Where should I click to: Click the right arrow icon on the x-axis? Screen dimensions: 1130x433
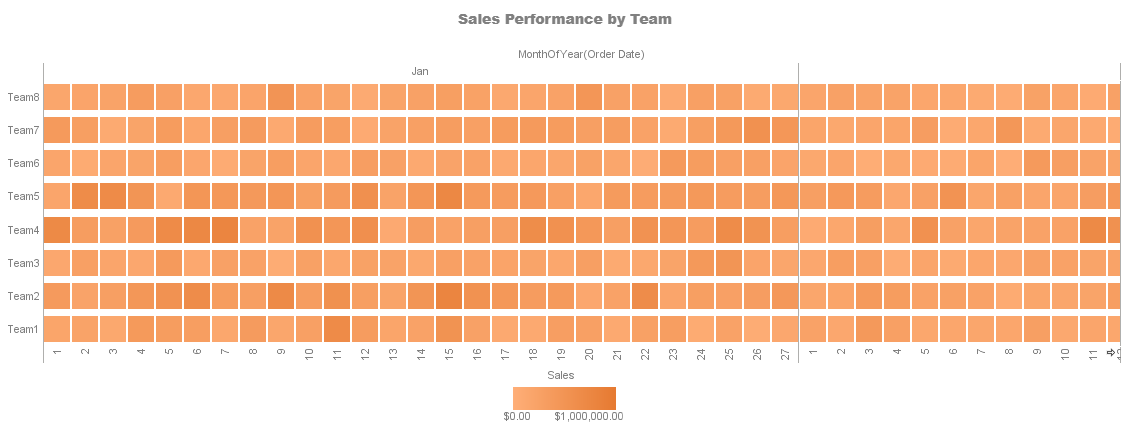pos(1111,352)
